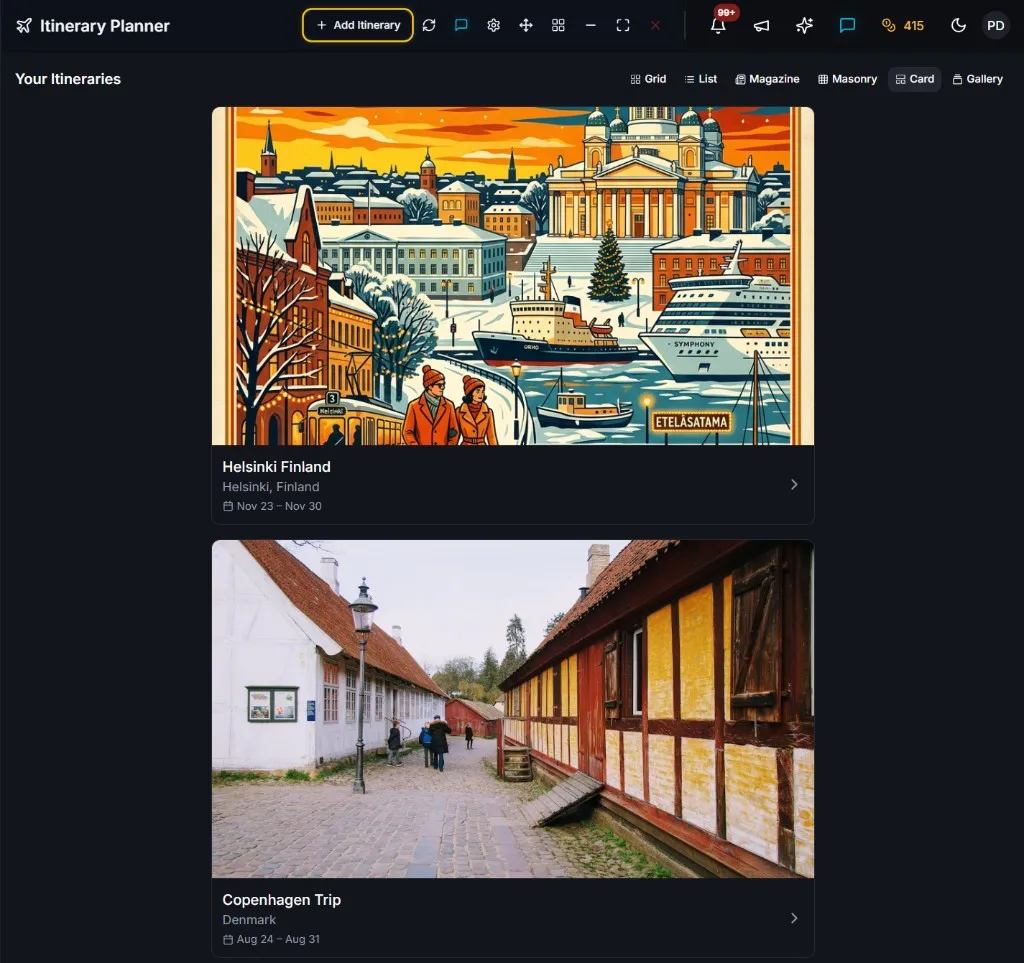
Task: Click the Your Itineraries heading
Action: tap(68, 79)
